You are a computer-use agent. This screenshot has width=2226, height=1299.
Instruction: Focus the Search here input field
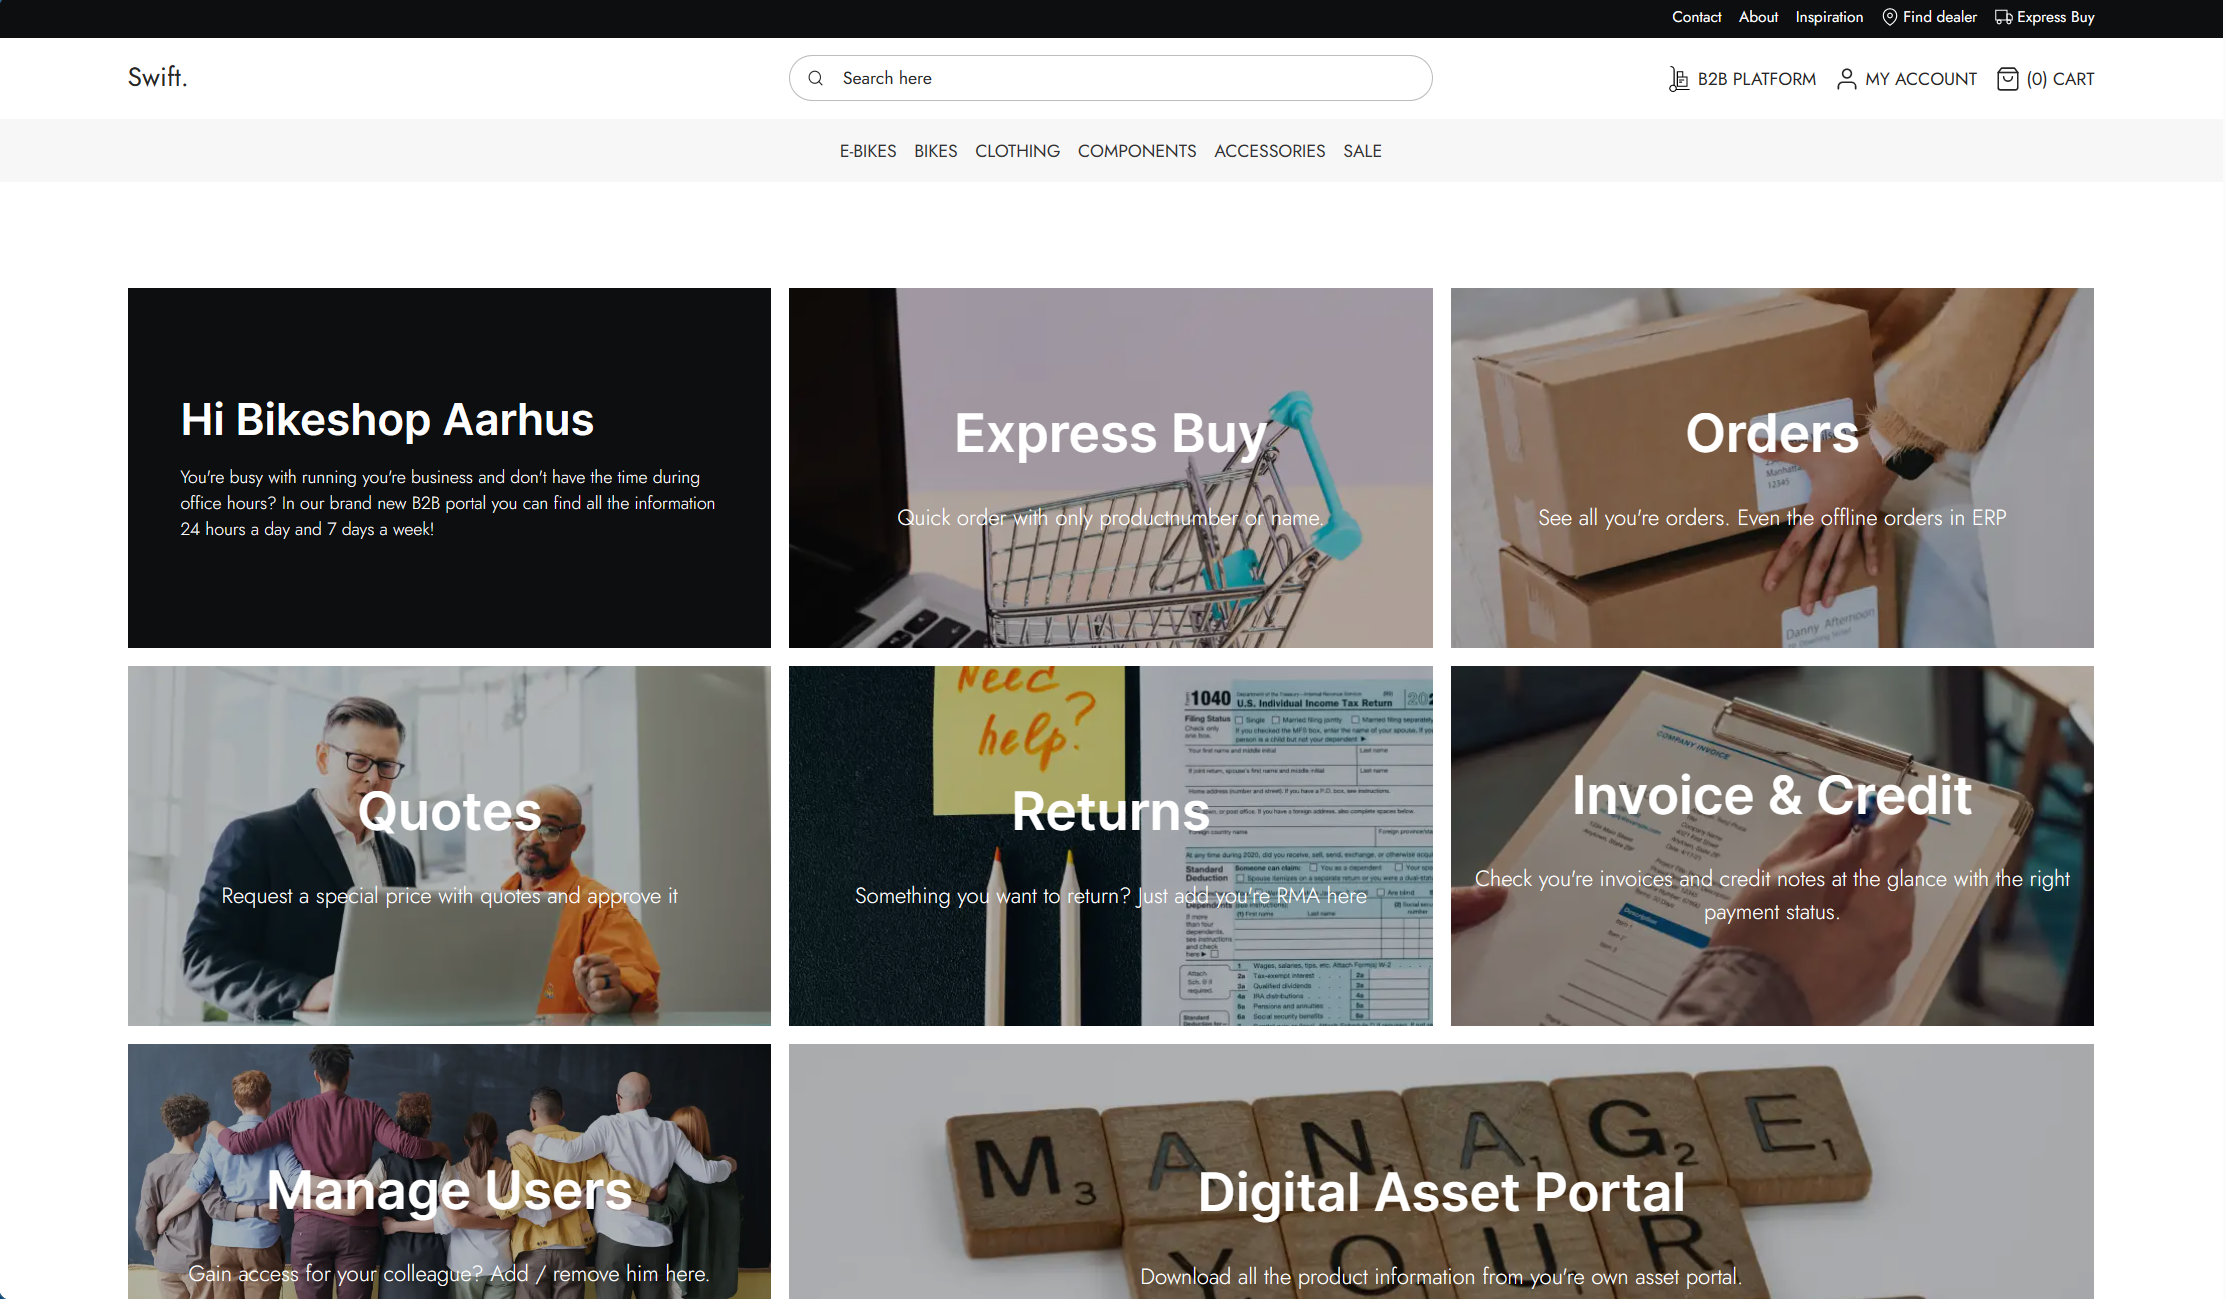[x=1110, y=78]
